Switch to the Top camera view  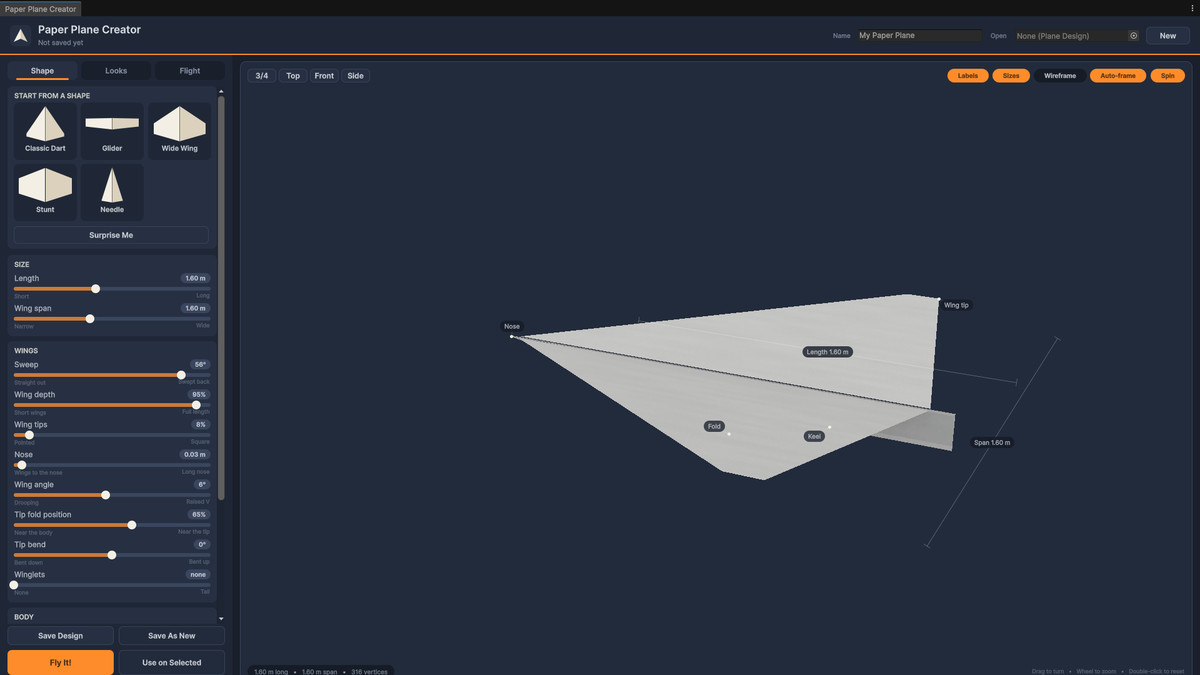tap(293, 76)
